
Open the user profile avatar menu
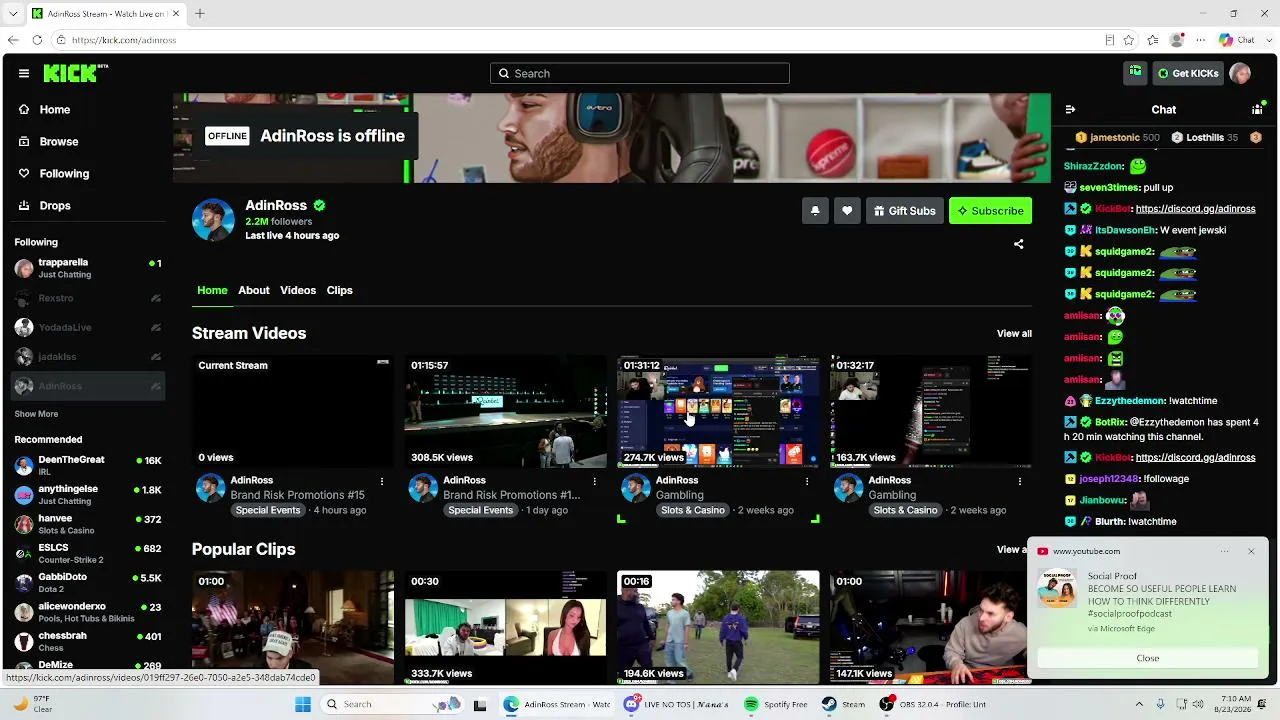click(x=1240, y=73)
